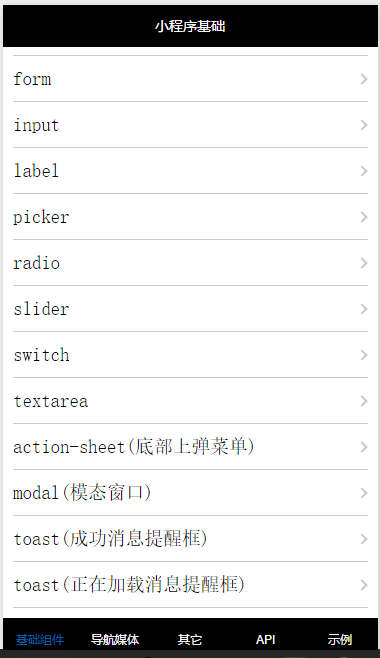This screenshot has height=658, width=380.
Task: Select the 示例 tab
Action: 340,640
